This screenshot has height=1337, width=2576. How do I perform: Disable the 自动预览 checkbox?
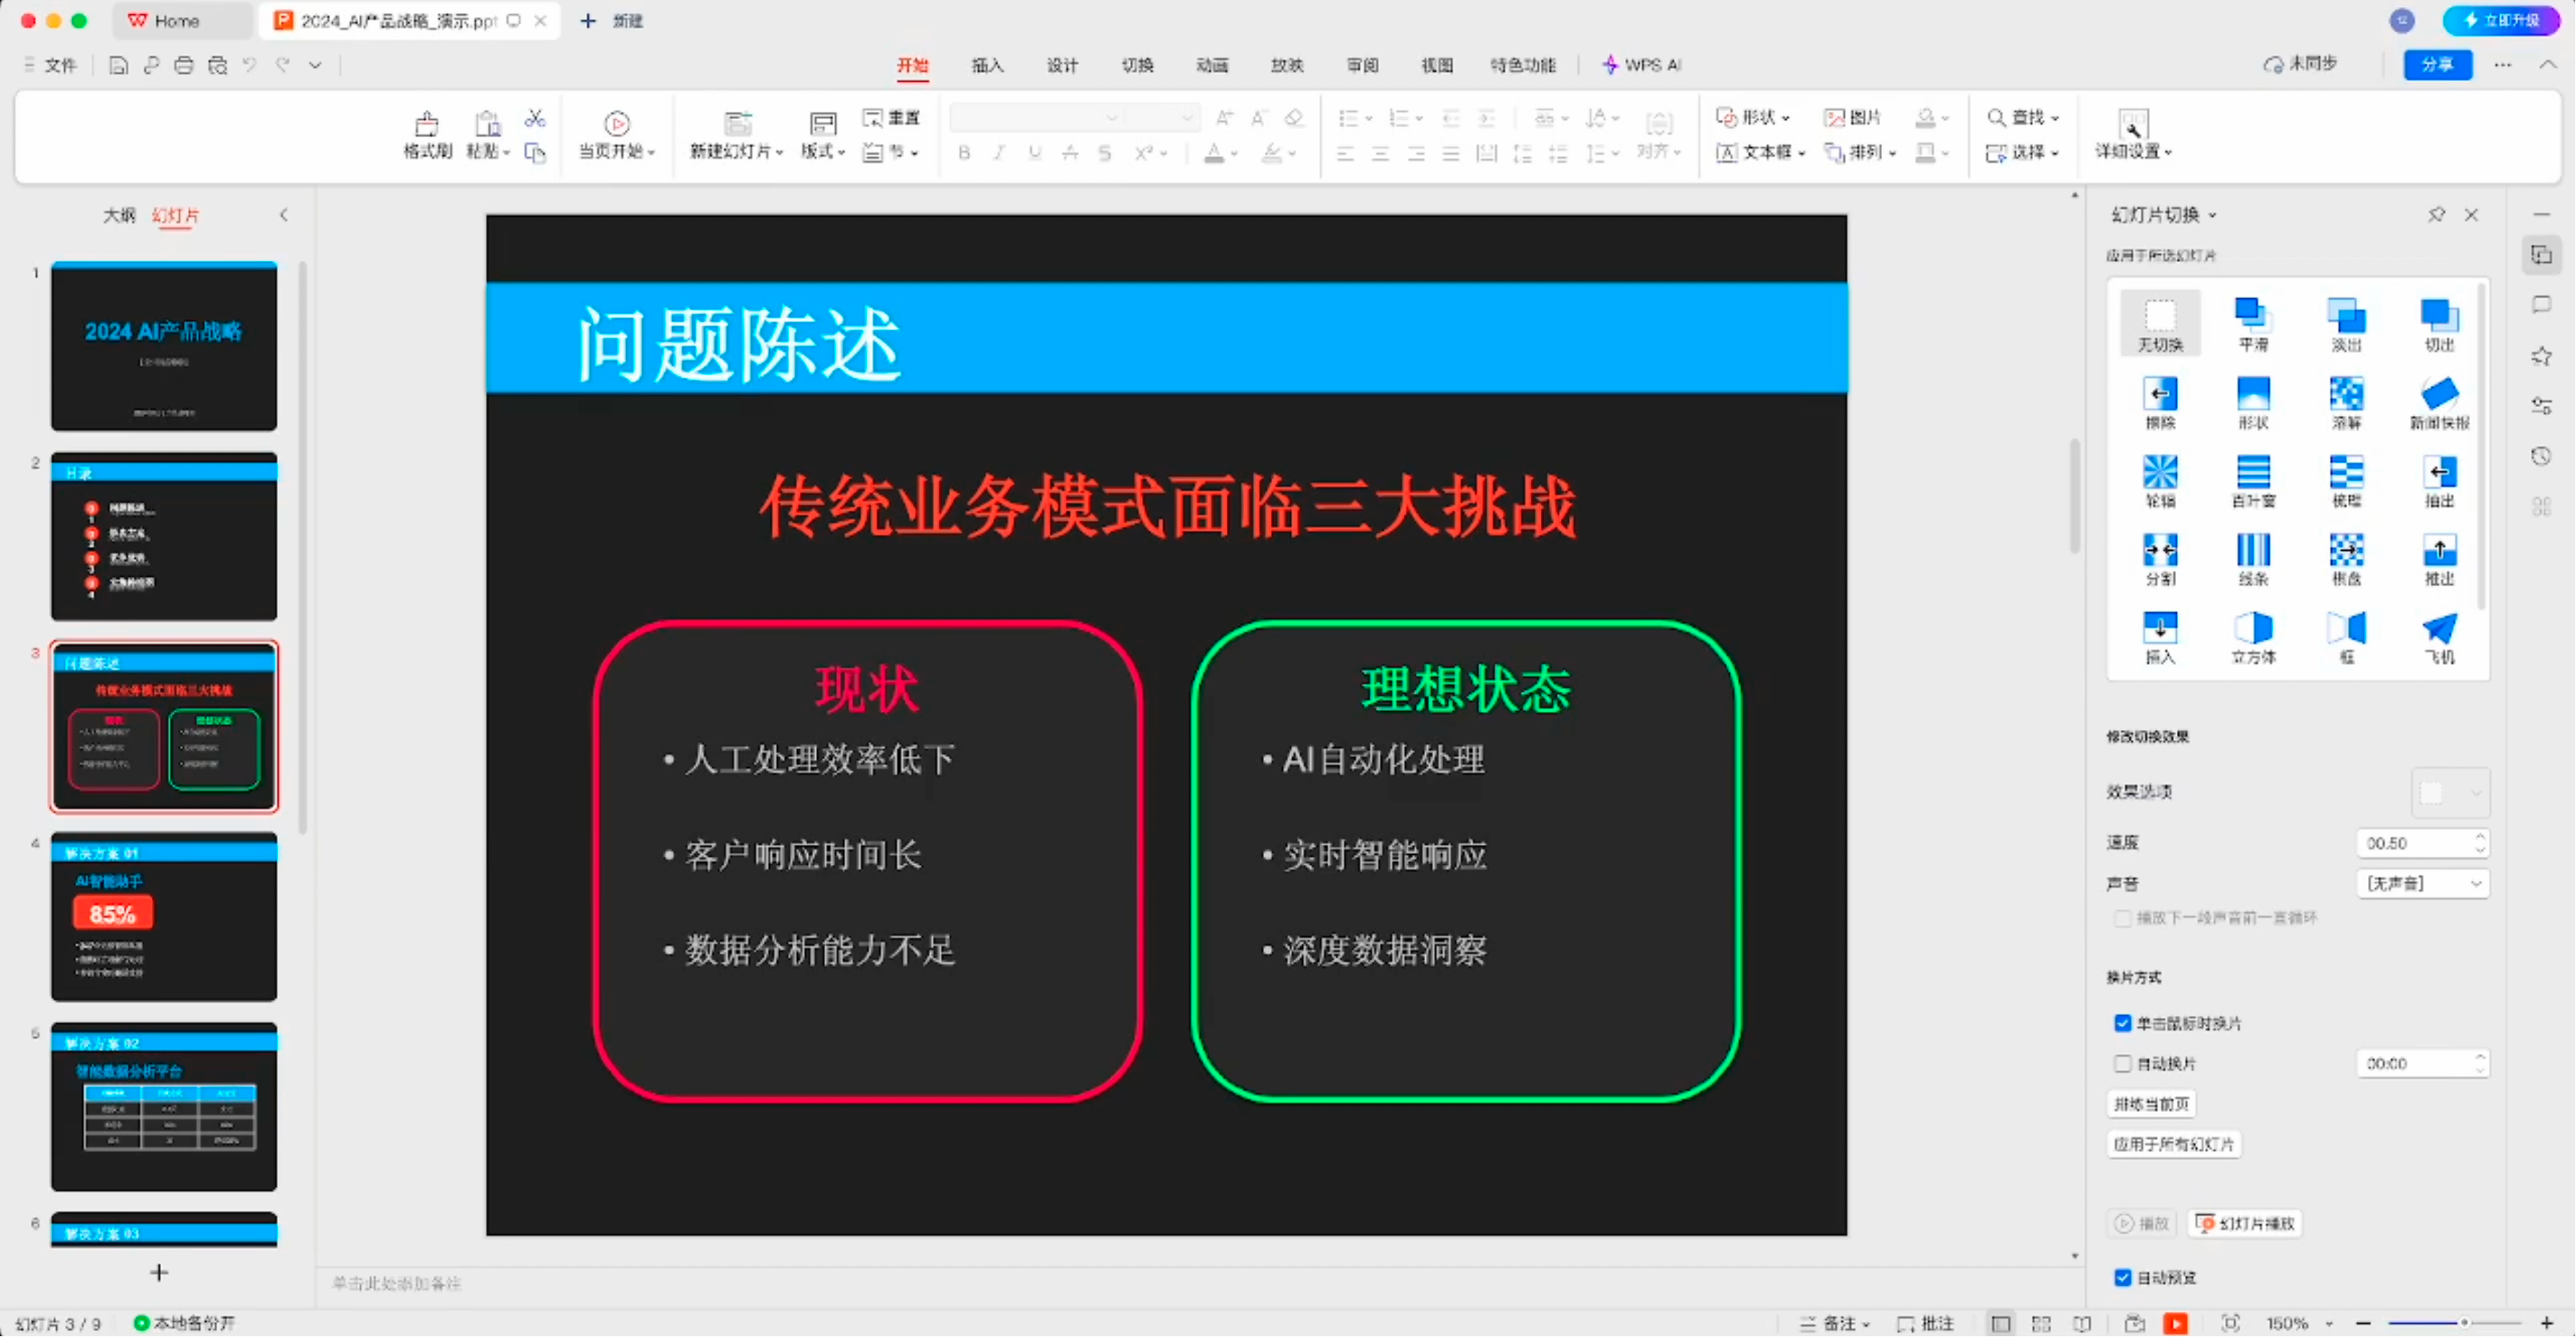[2123, 1277]
